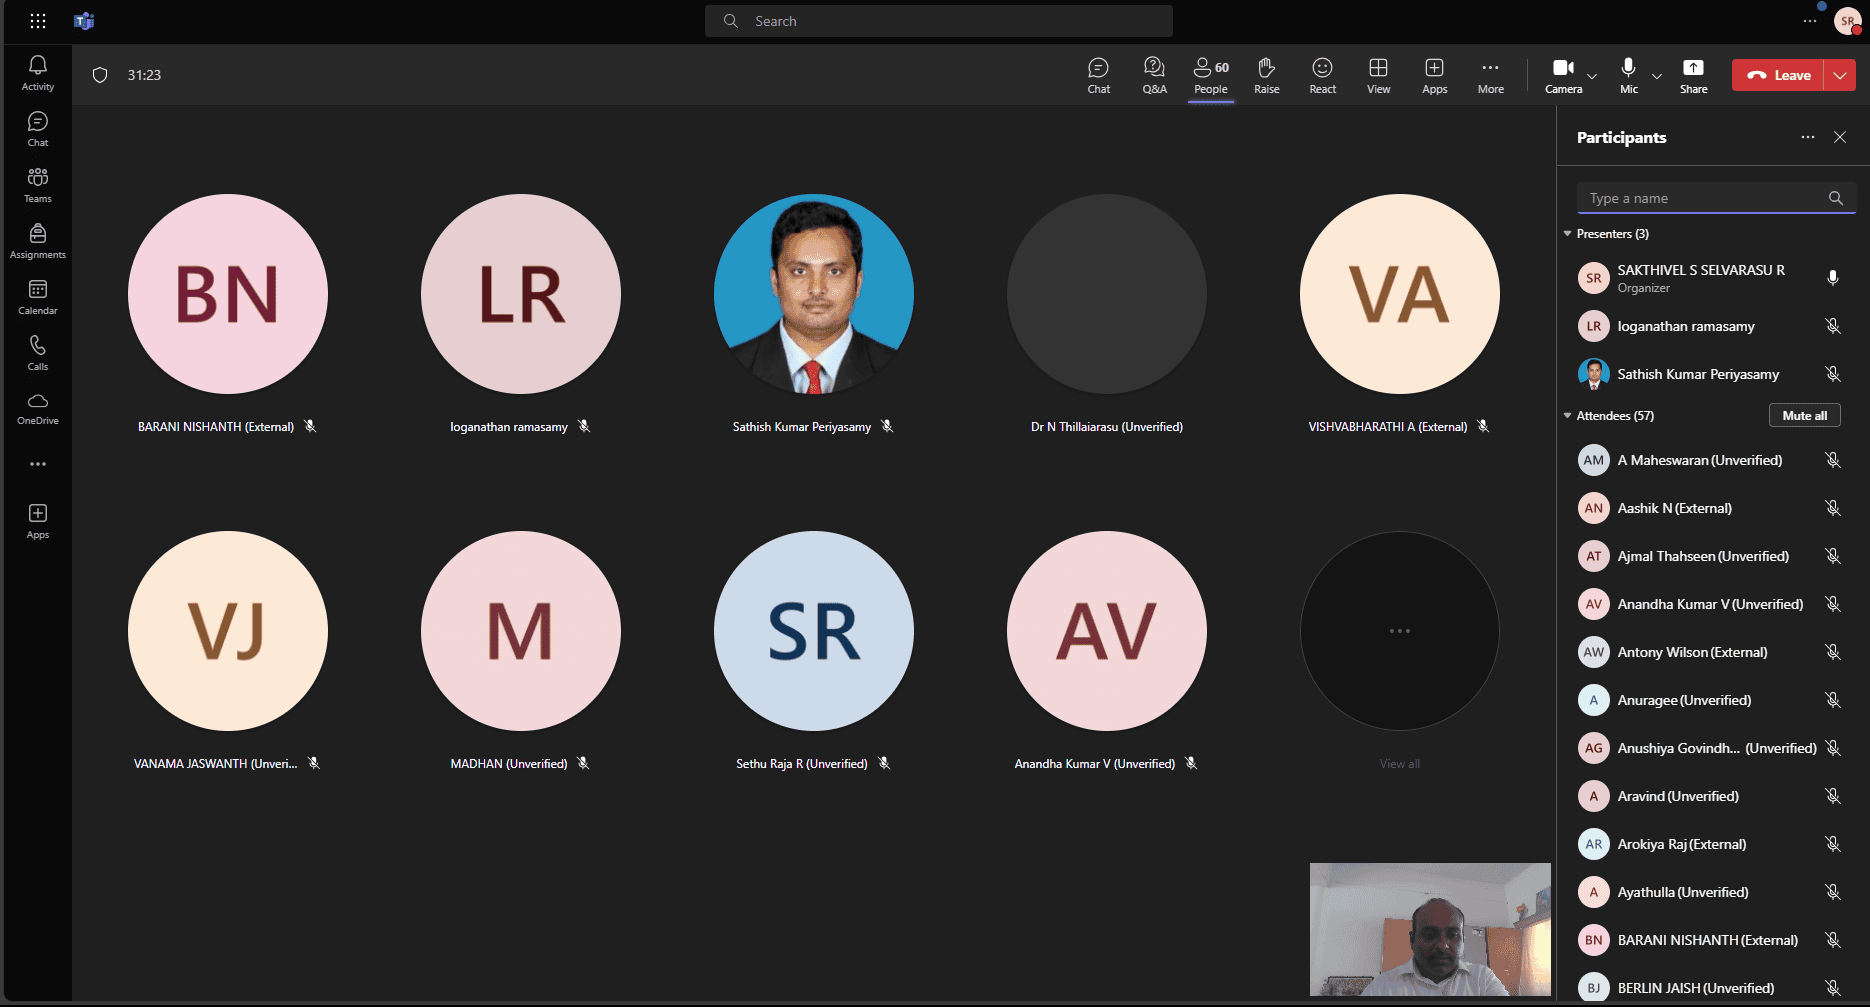Change the meeting View layout

[x=1378, y=75]
